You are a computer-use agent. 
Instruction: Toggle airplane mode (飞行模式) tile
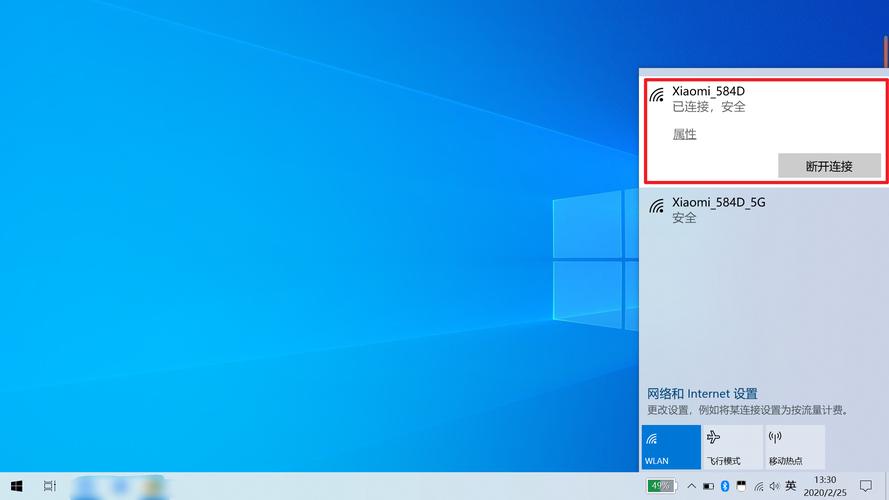(732, 447)
